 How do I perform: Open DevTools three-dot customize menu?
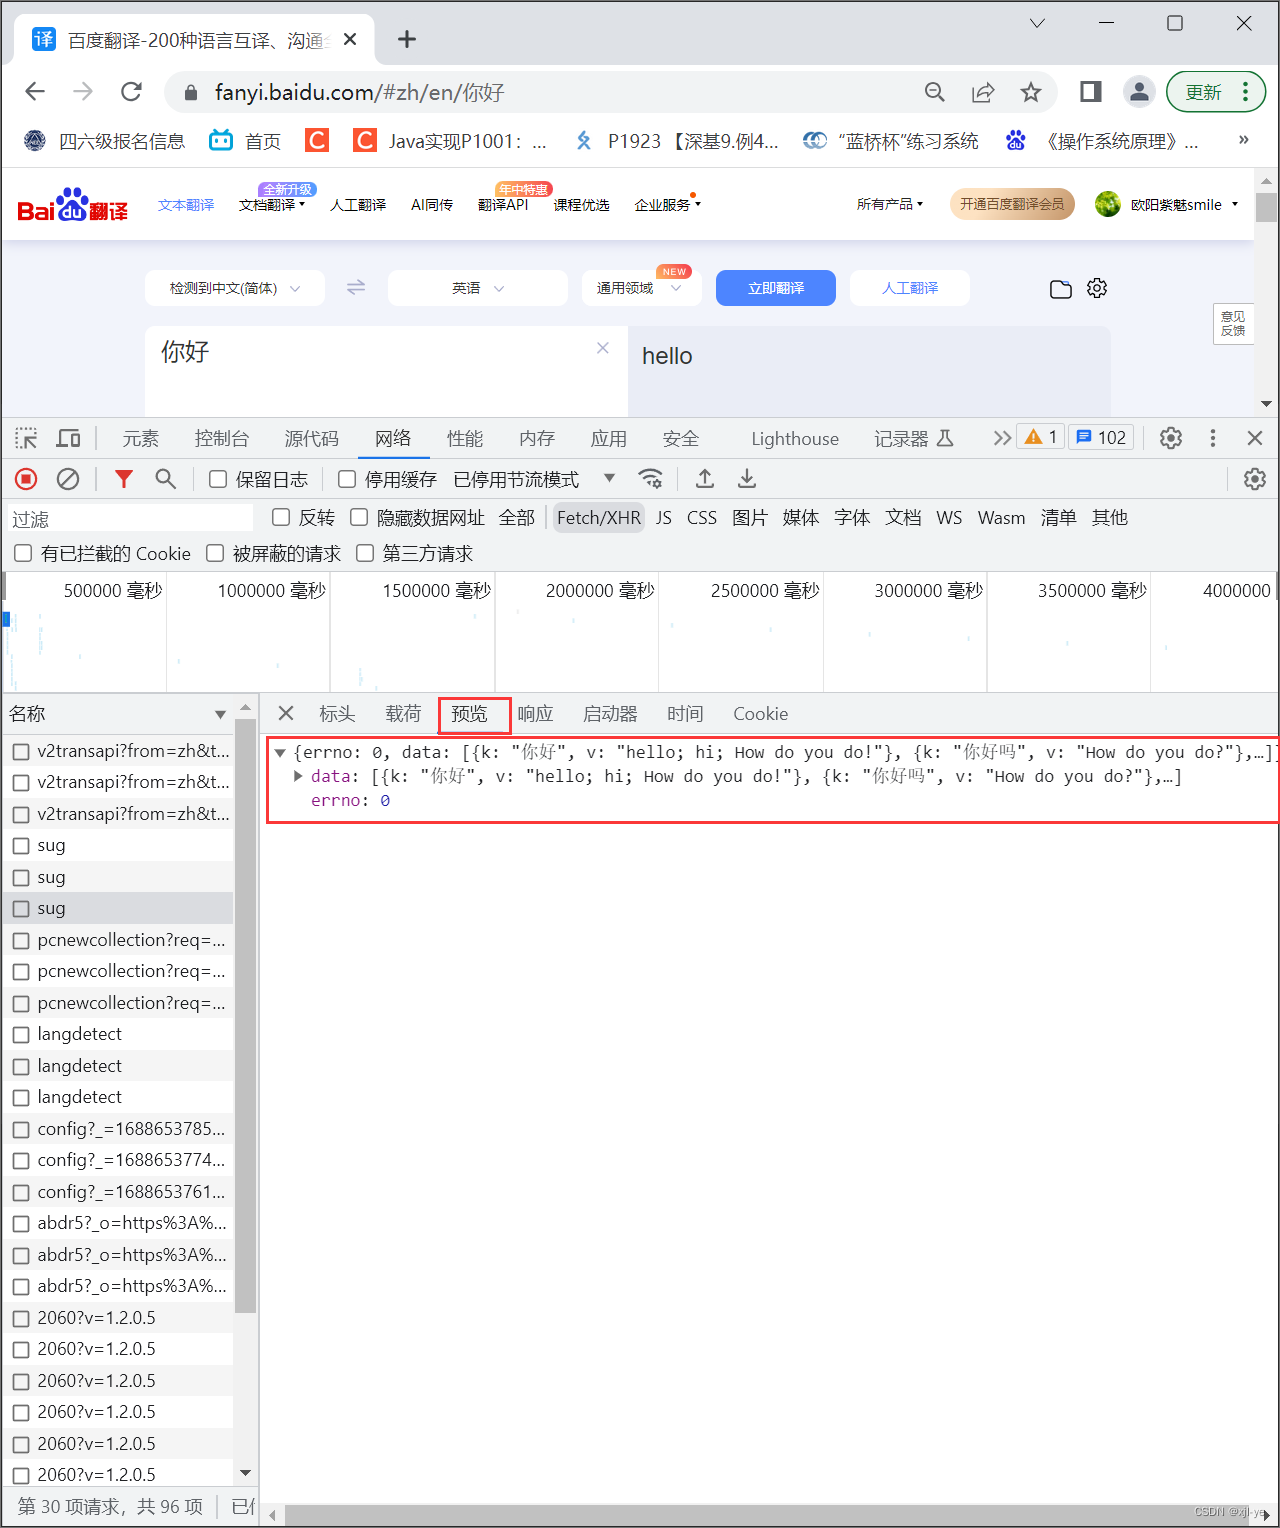pos(1213,438)
